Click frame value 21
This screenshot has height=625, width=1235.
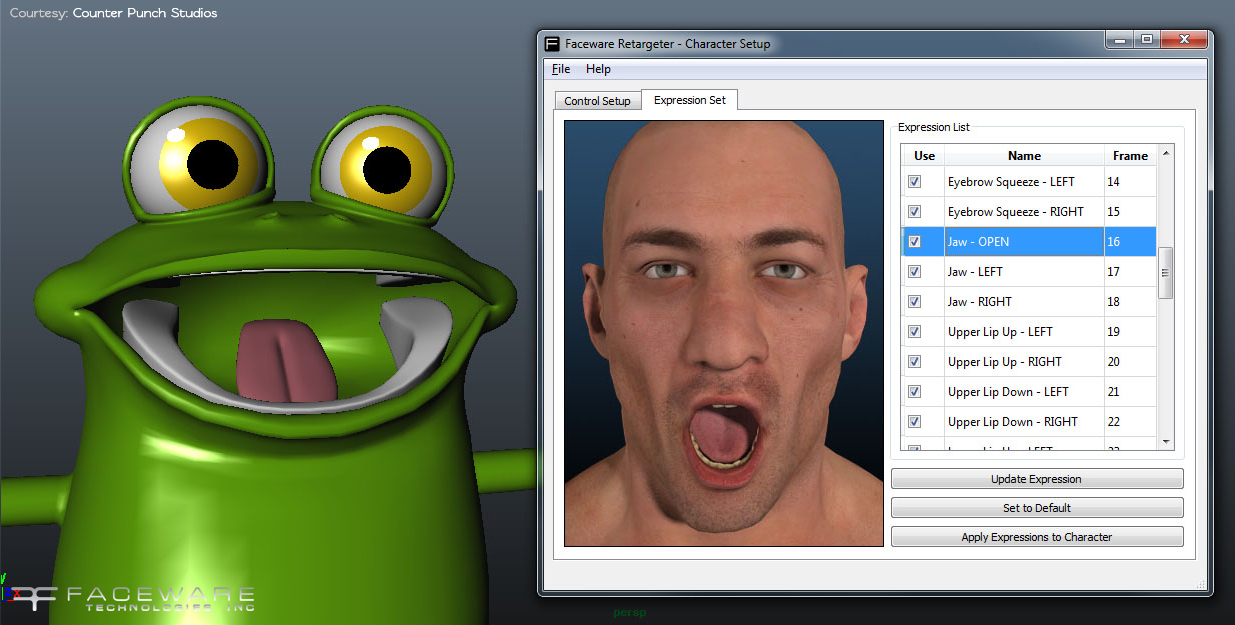tap(1113, 392)
